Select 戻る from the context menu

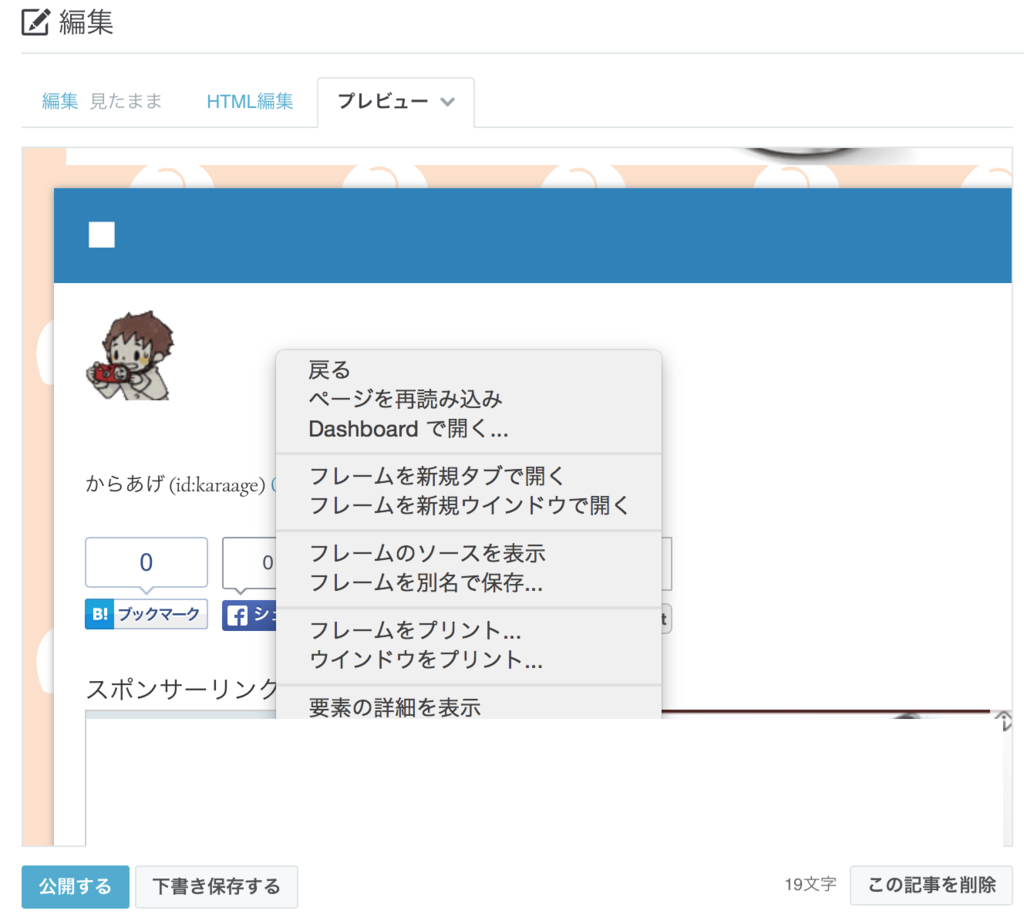(329, 370)
